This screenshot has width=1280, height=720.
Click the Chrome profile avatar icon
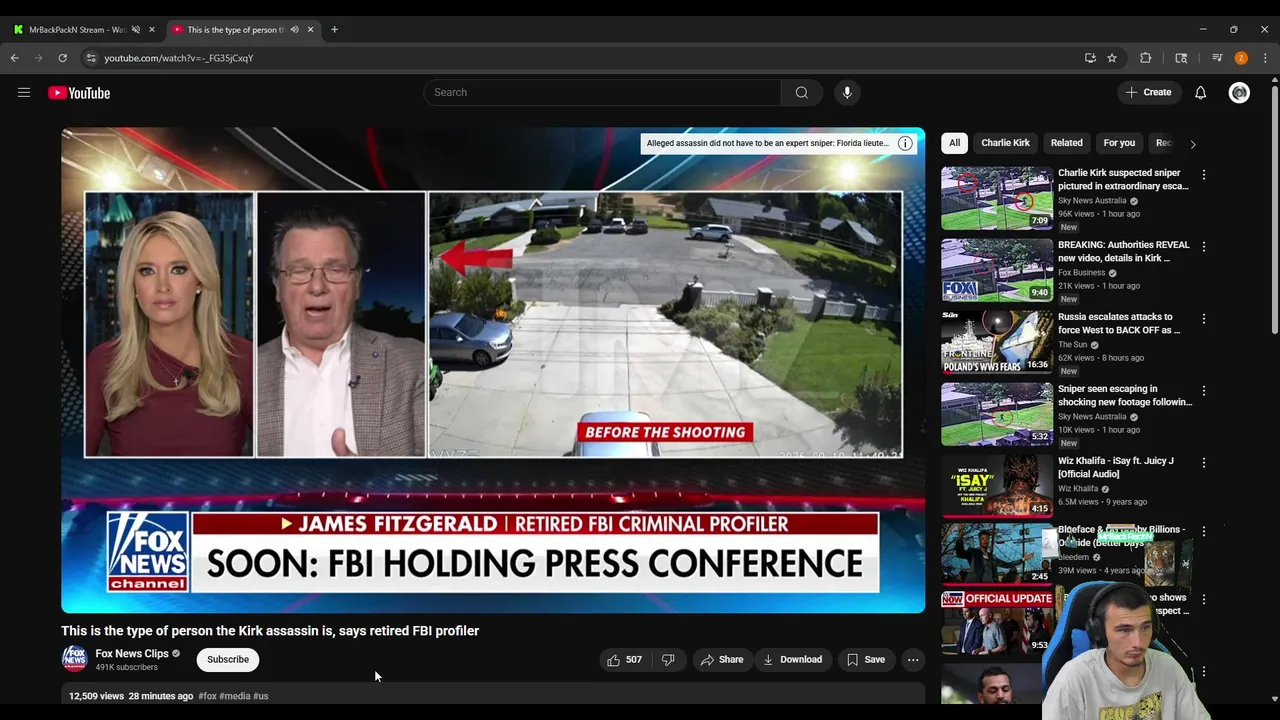pyautogui.click(x=1241, y=58)
